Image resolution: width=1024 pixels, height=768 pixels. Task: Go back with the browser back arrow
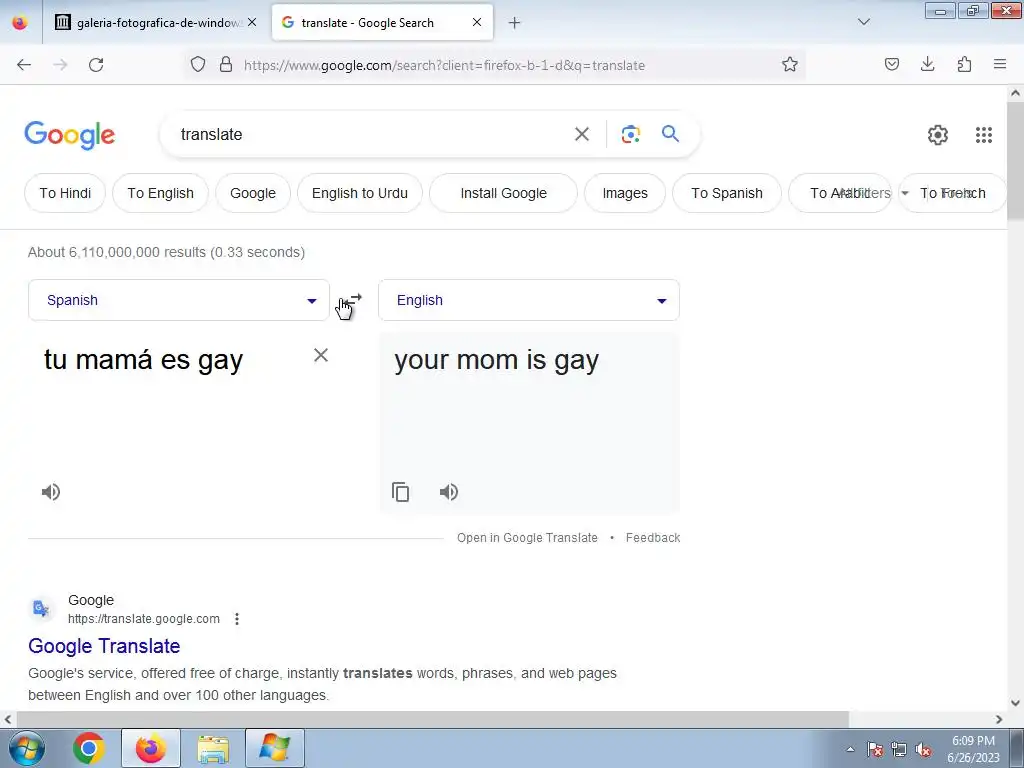24,65
